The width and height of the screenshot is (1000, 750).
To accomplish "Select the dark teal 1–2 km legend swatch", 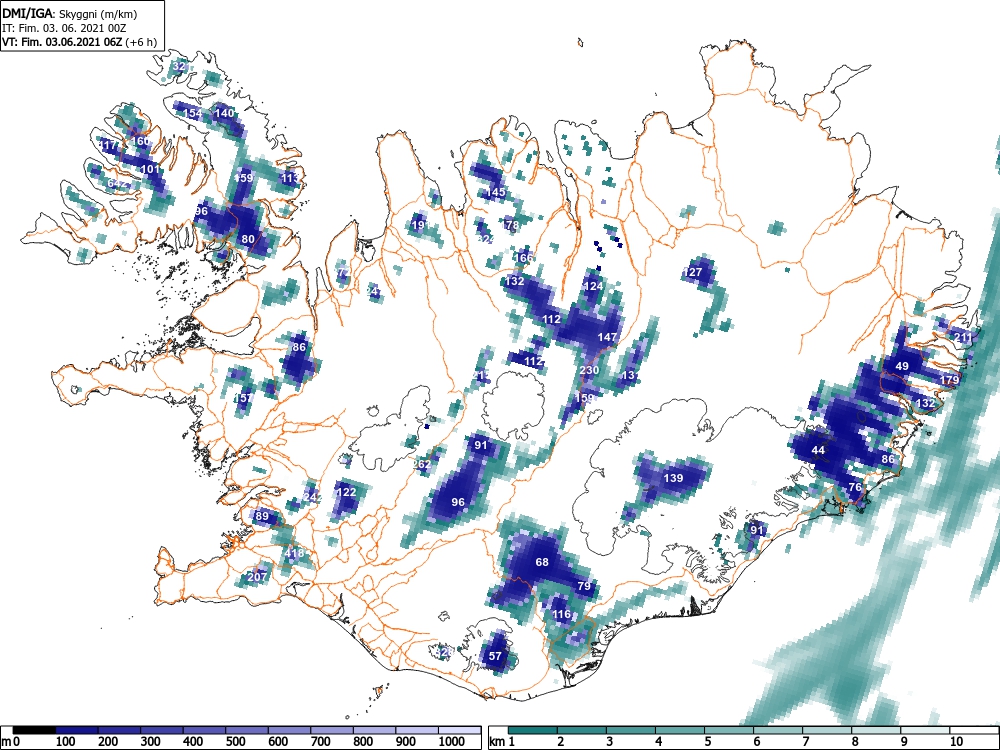I will 533,730.
